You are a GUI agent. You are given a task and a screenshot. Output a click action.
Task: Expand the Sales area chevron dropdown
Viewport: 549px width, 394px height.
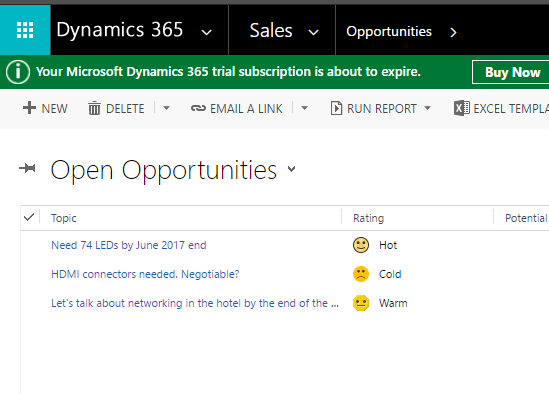pyautogui.click(x=313, y=33)
